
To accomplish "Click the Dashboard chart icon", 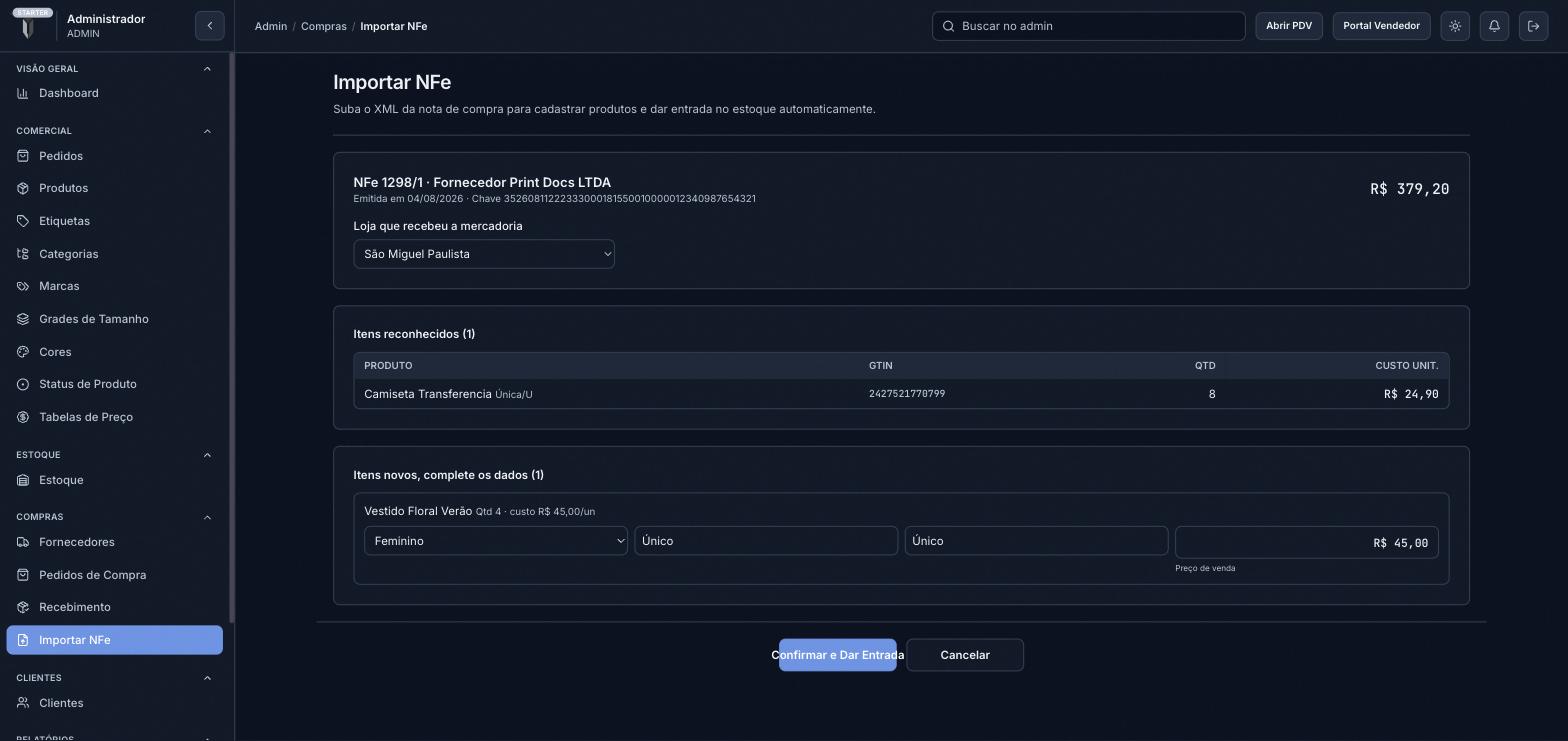I will pos(23,93).
